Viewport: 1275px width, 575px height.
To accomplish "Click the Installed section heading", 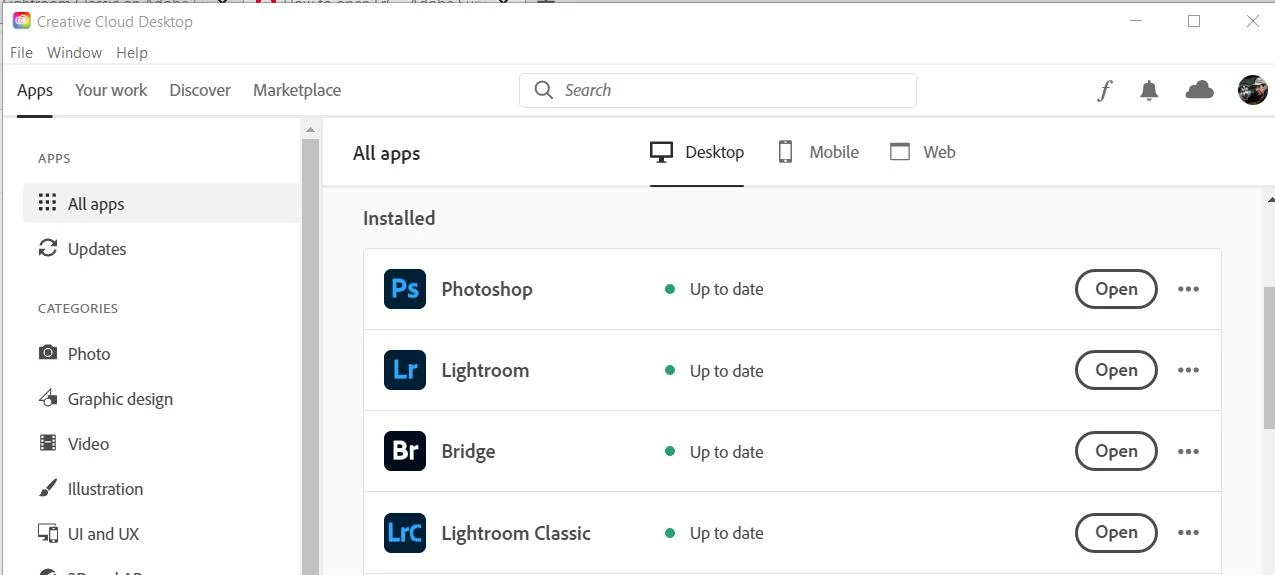I will pyautogui.click(x=399, y=218).
